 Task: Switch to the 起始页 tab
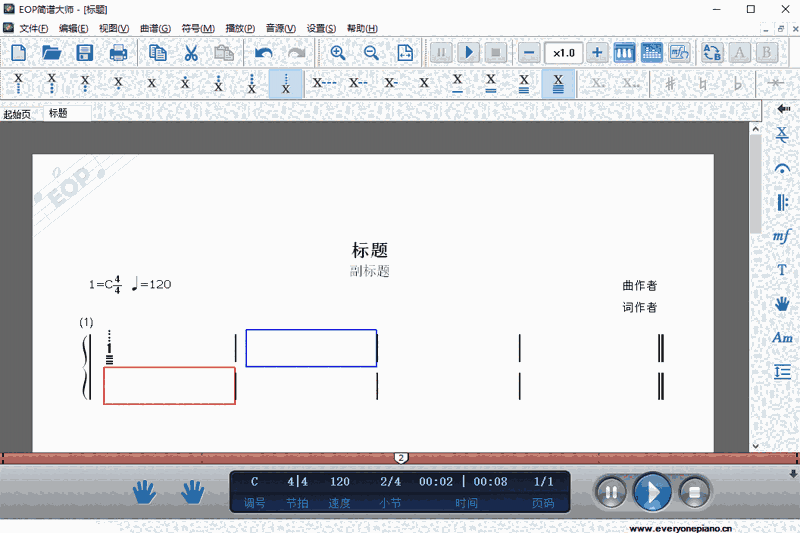click(17, 113)
